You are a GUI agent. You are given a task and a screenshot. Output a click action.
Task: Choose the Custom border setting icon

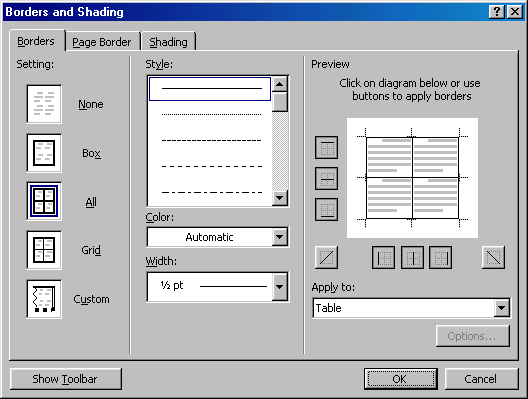(44, 299)
